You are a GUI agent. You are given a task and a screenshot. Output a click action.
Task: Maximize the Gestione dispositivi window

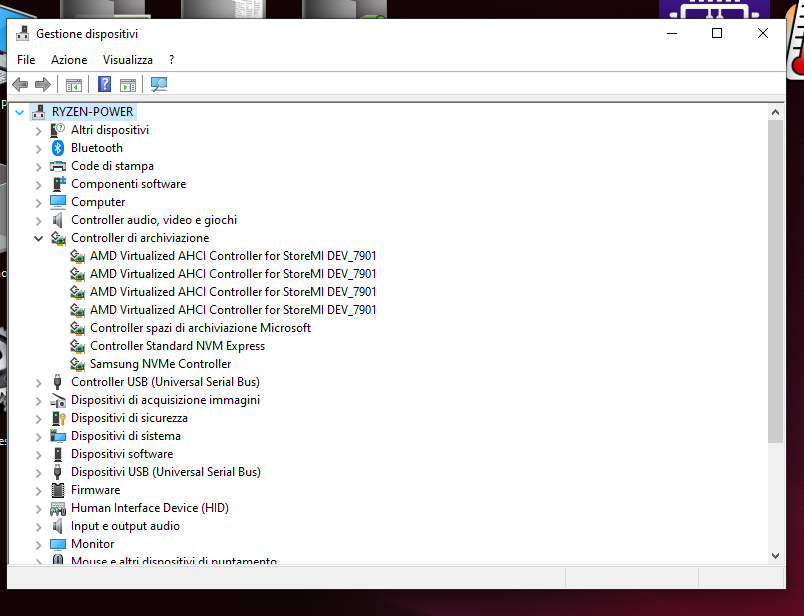pyautogui.click(x=717, y=33)
